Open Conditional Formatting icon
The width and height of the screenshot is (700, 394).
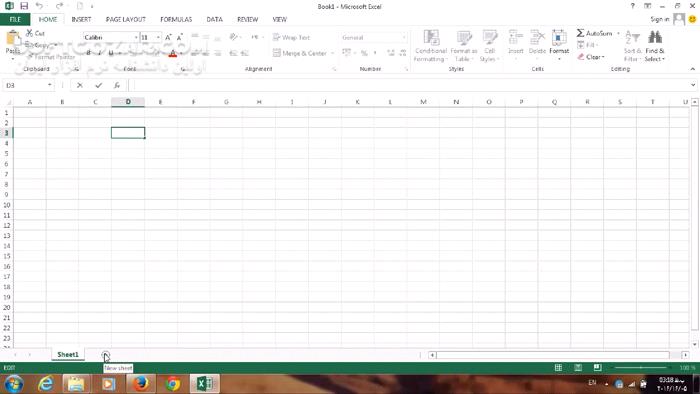pos(431,38)
